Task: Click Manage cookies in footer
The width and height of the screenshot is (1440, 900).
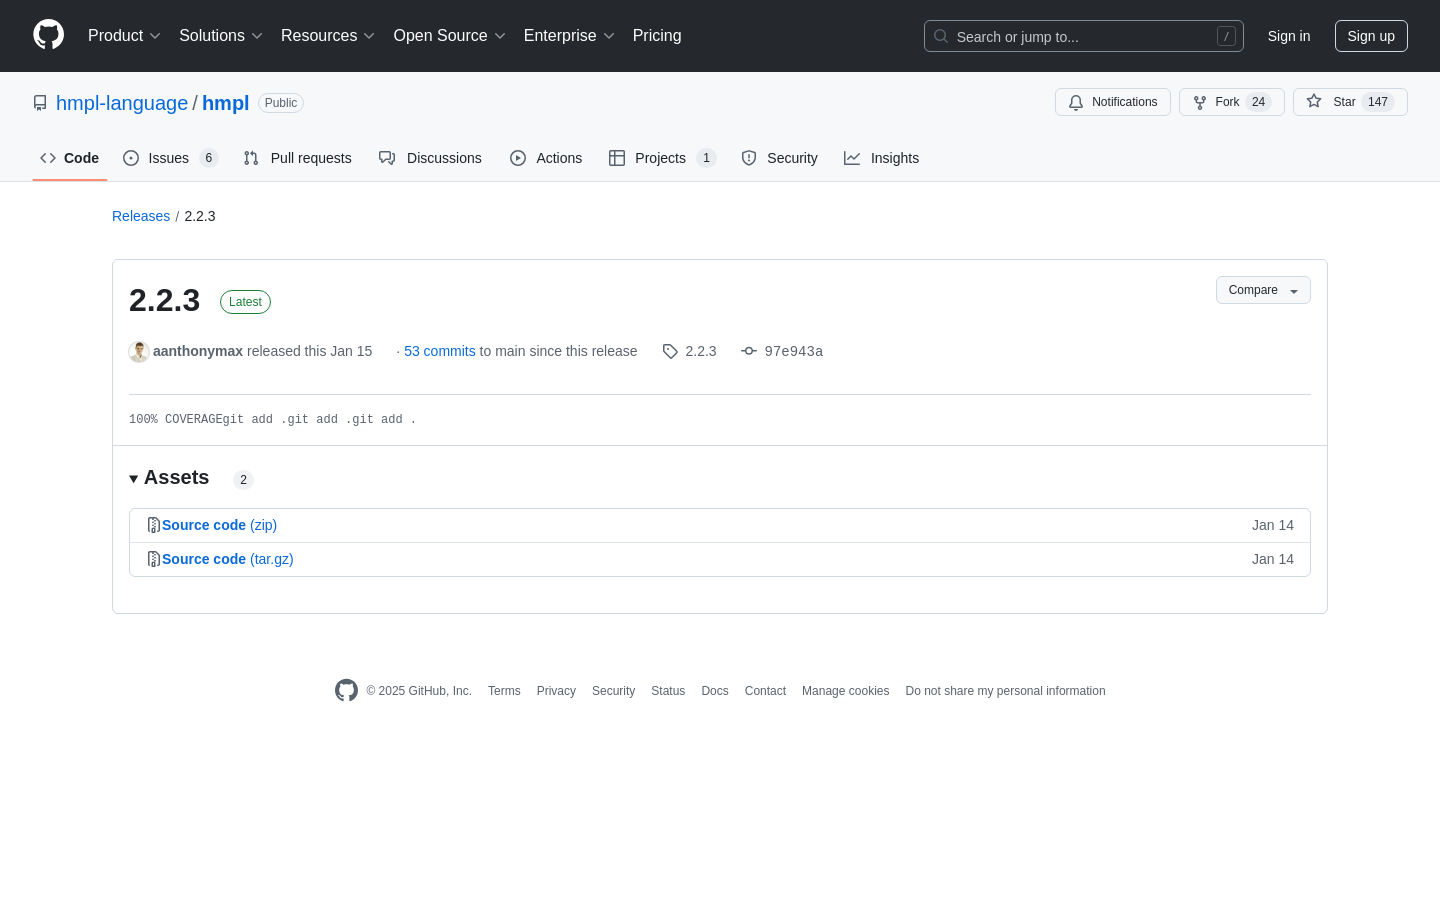Action: (x=845, y=691)
